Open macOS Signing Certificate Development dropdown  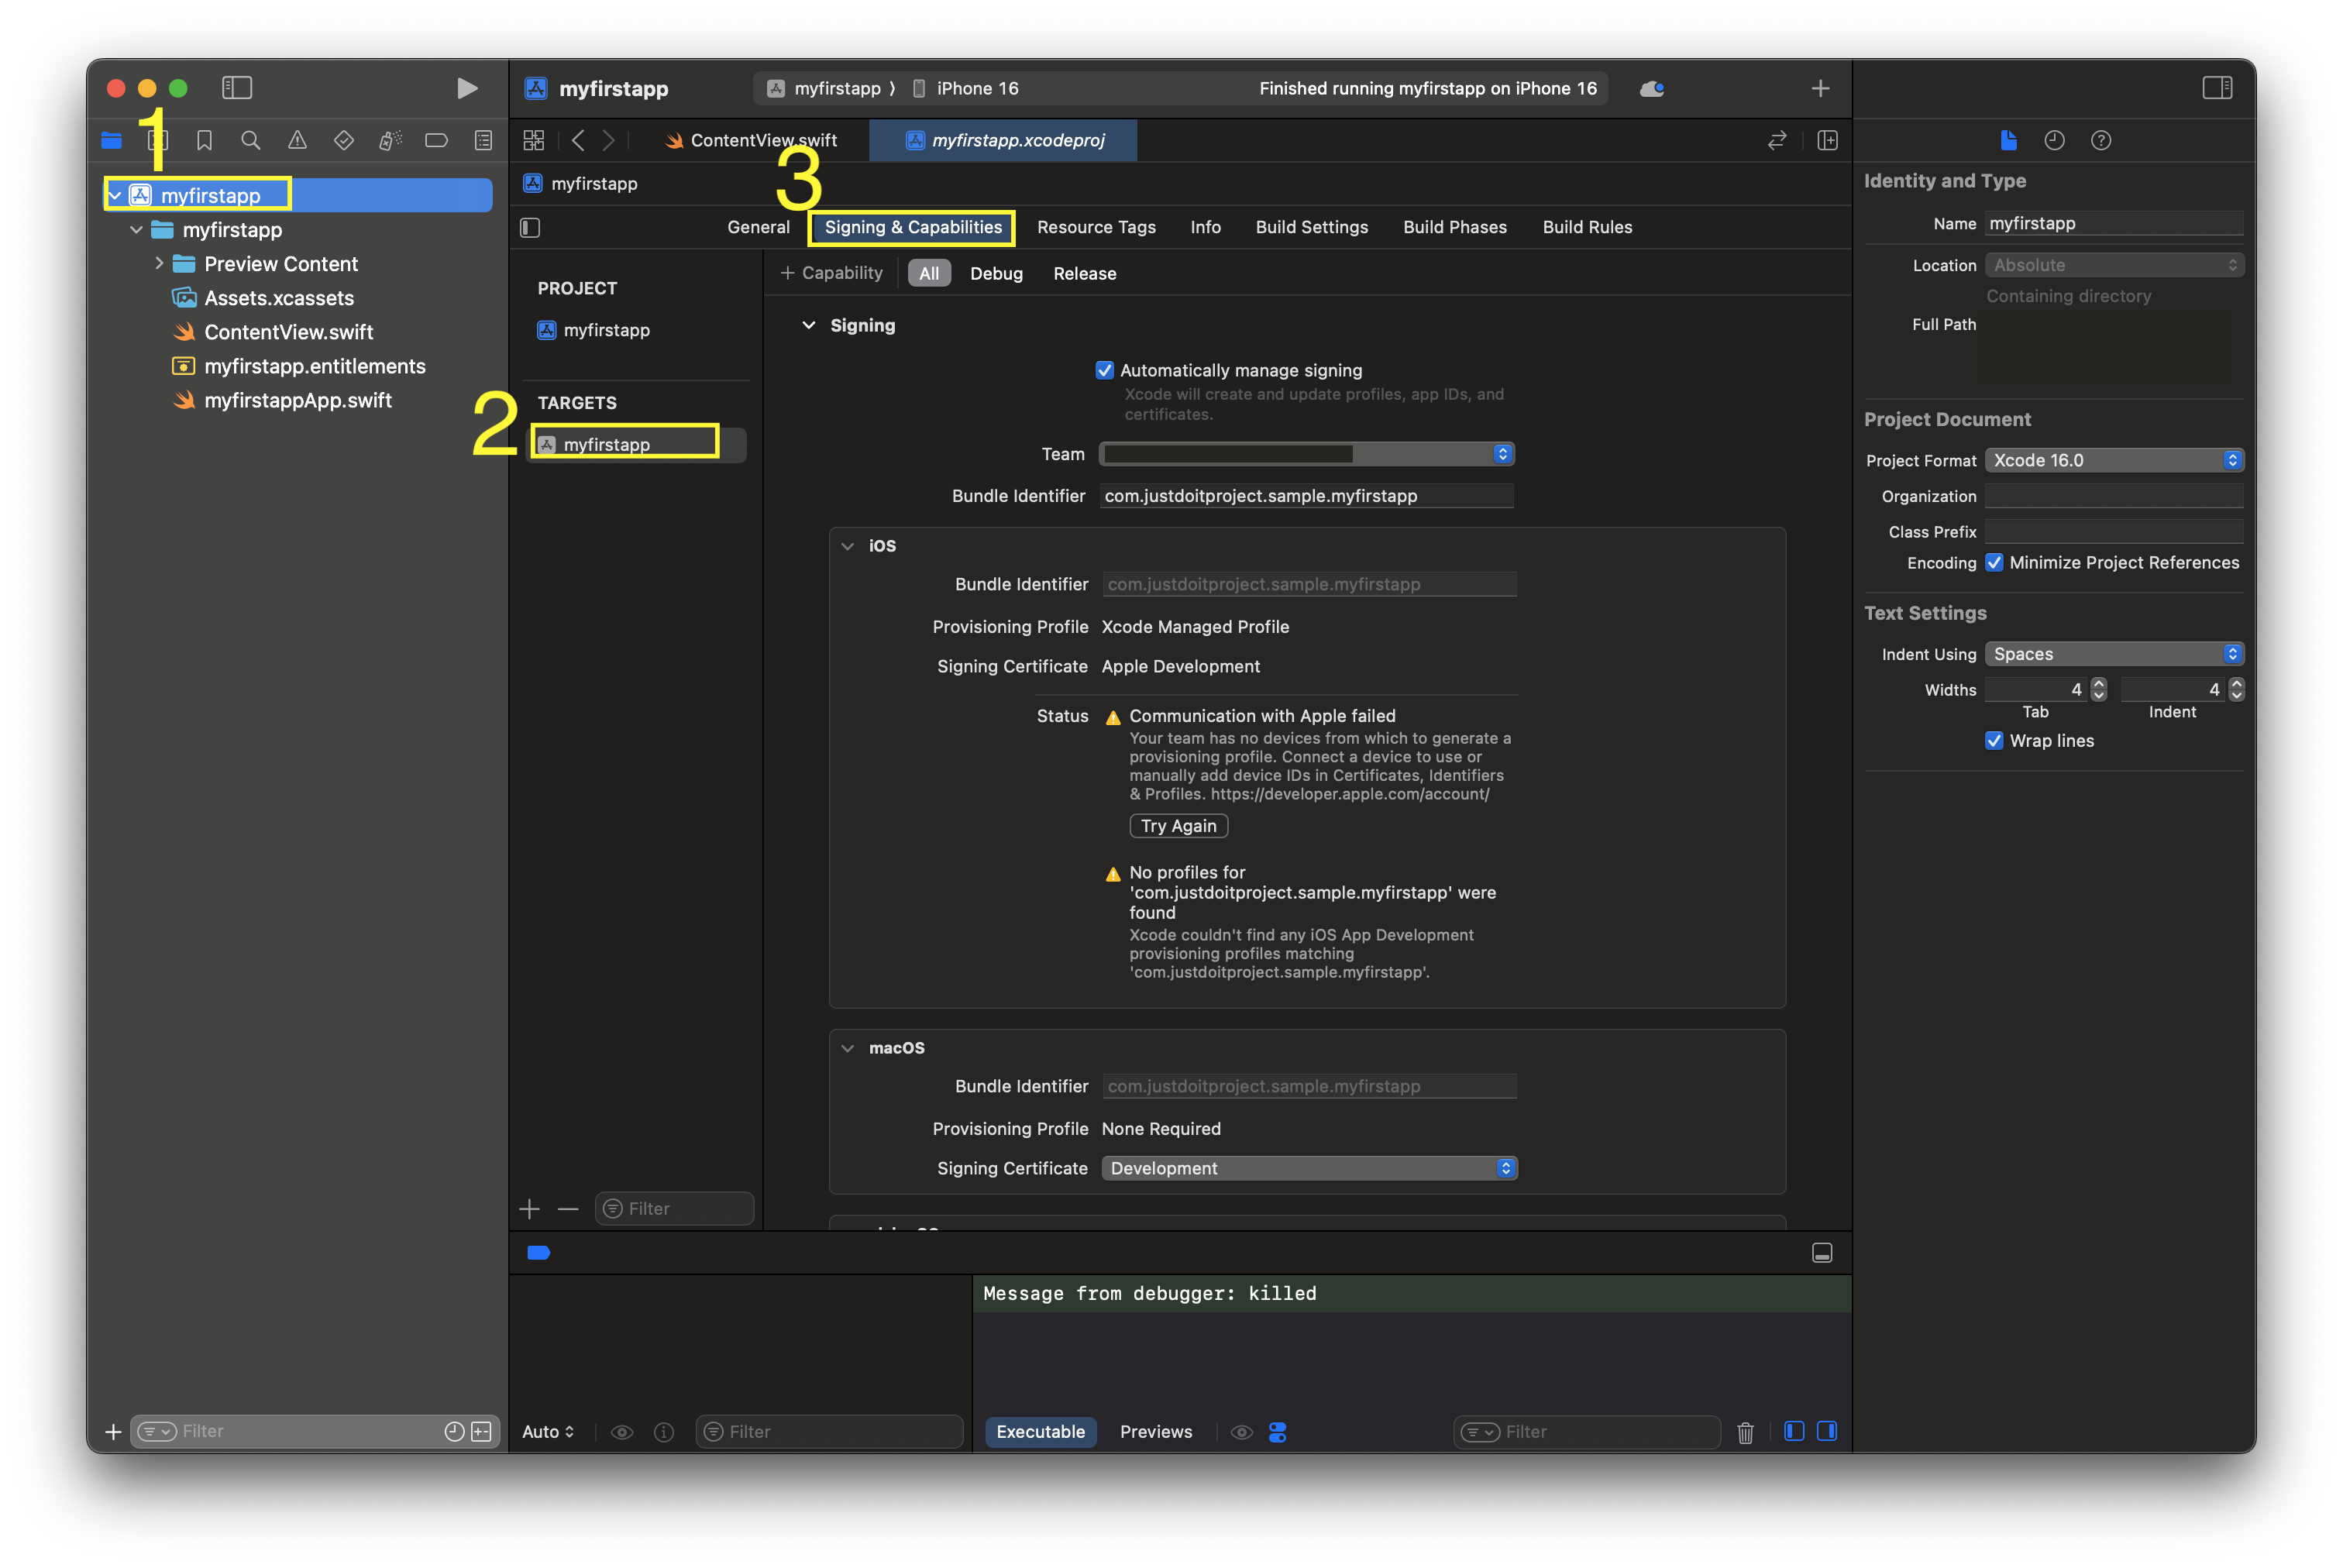pos(1308,1168)
